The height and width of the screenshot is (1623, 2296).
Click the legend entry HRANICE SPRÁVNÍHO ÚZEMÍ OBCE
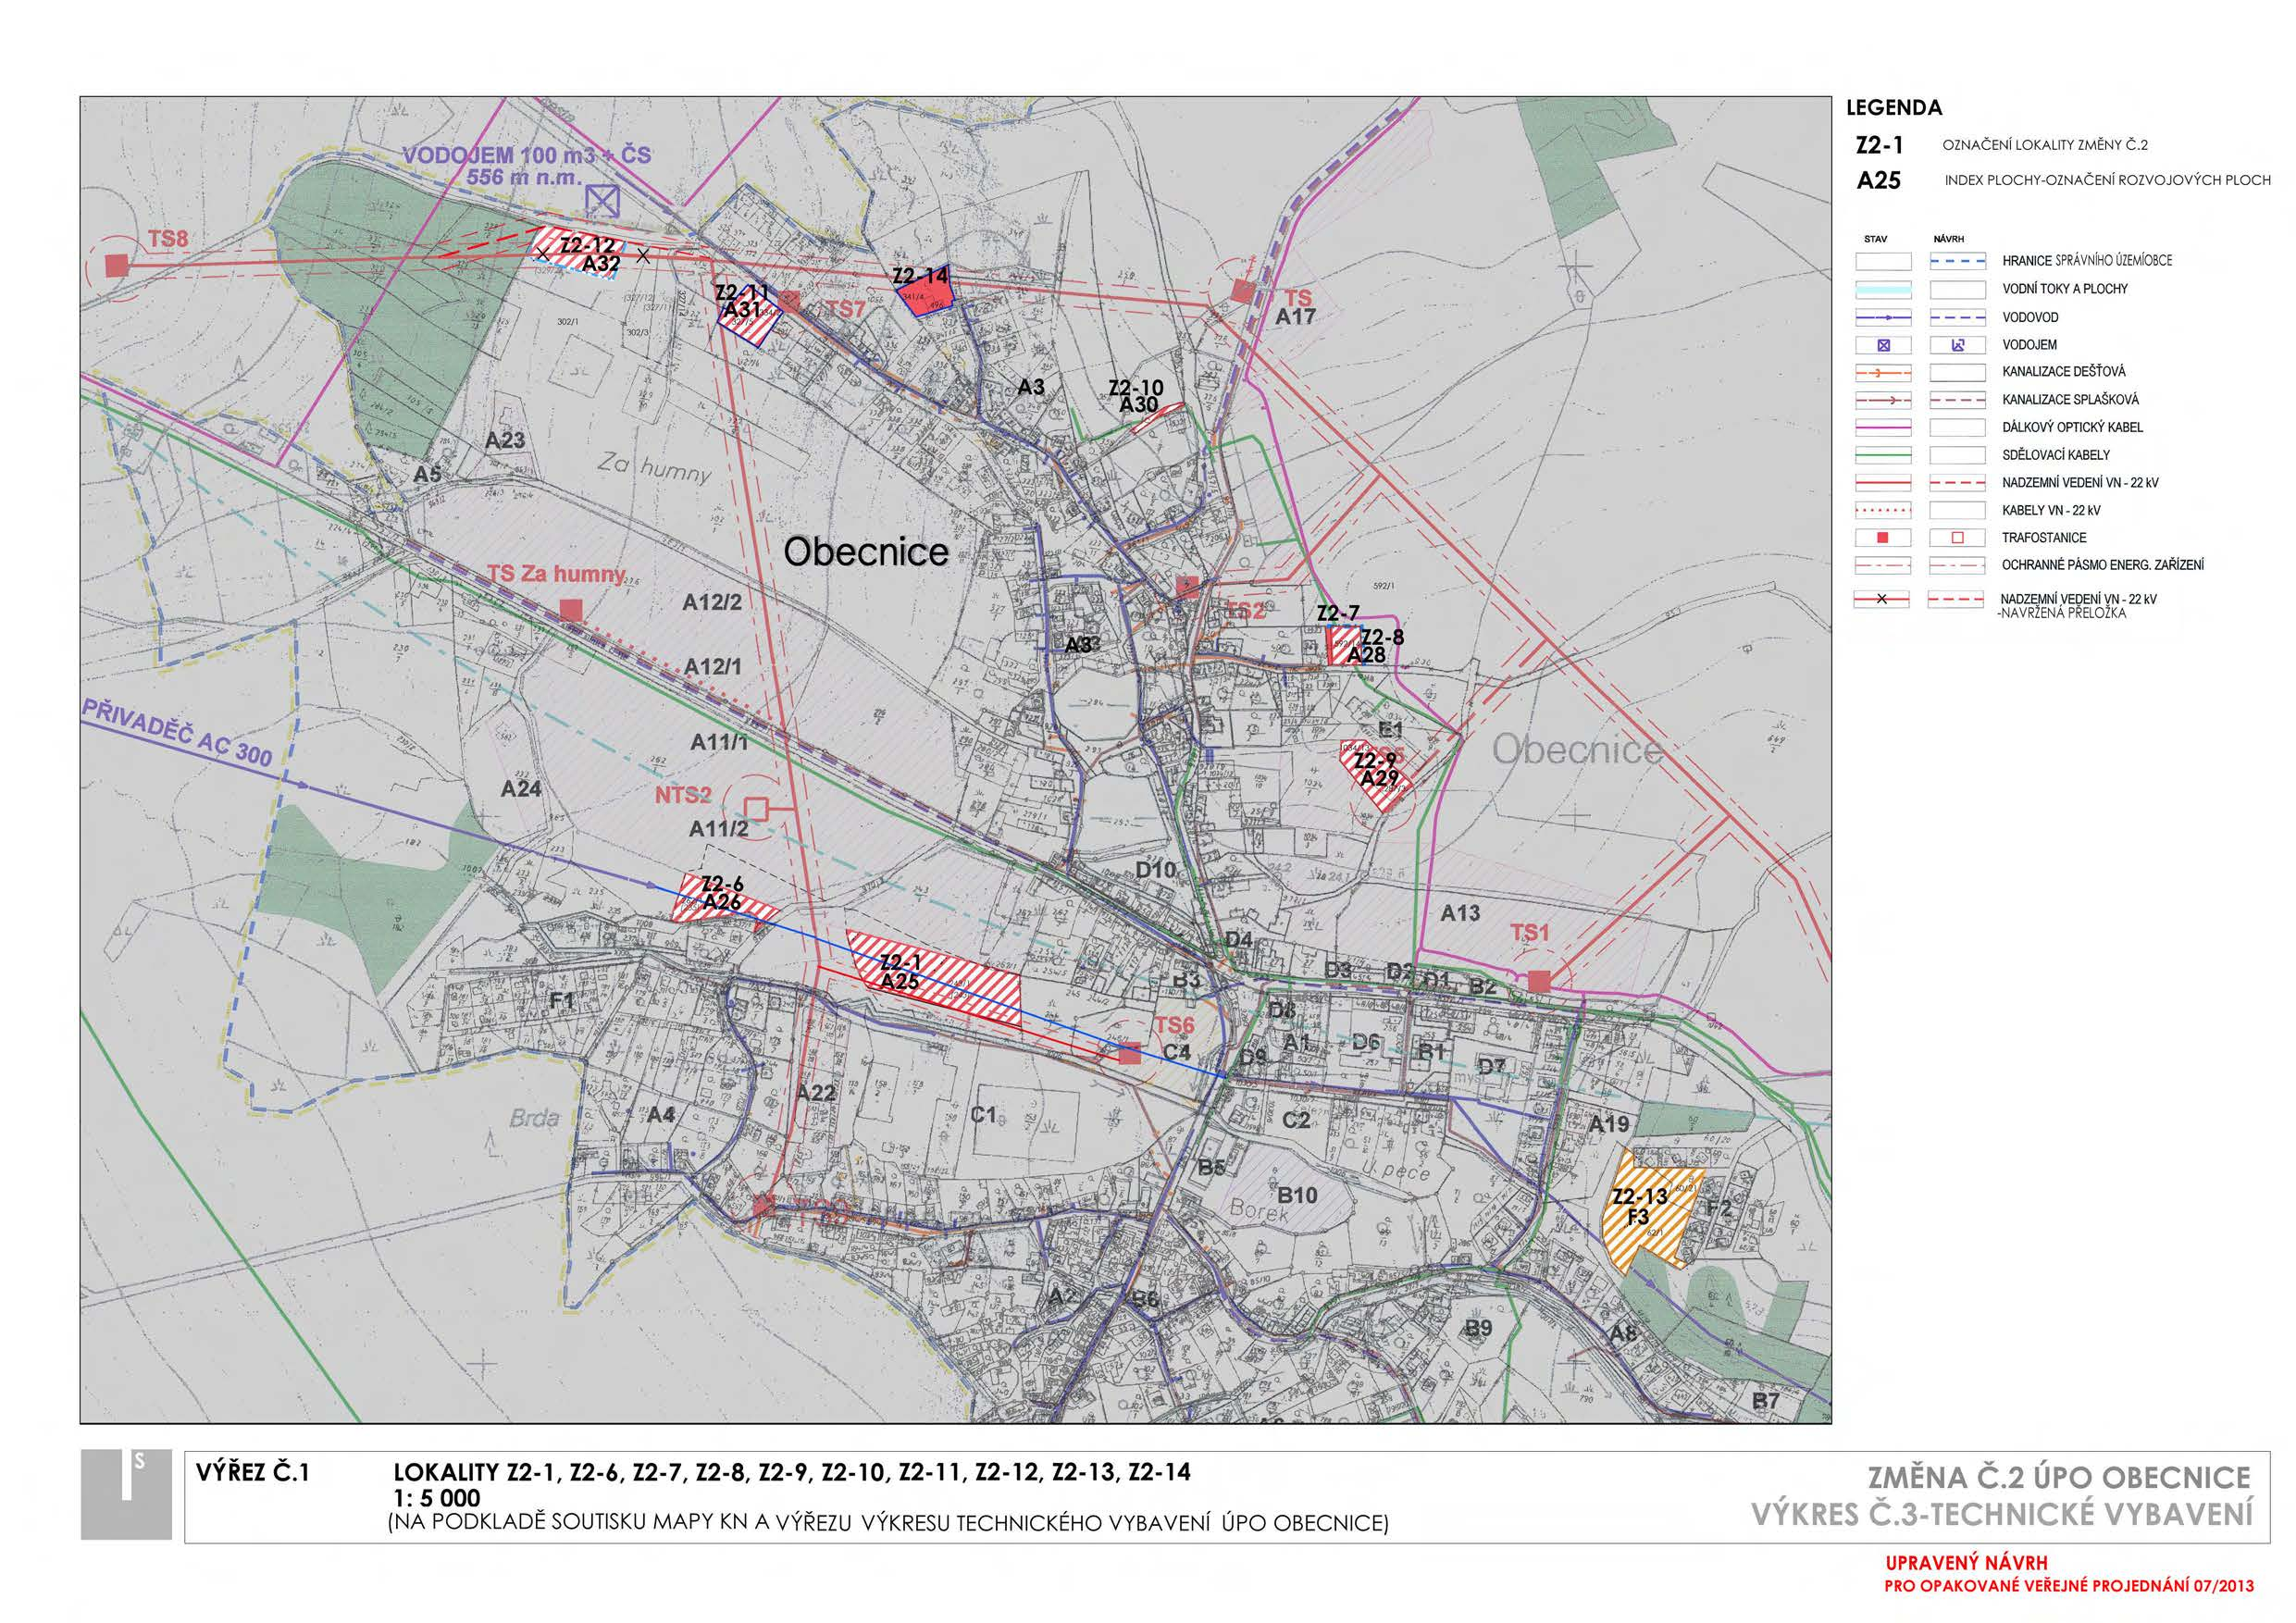[x=2087, y=261]
